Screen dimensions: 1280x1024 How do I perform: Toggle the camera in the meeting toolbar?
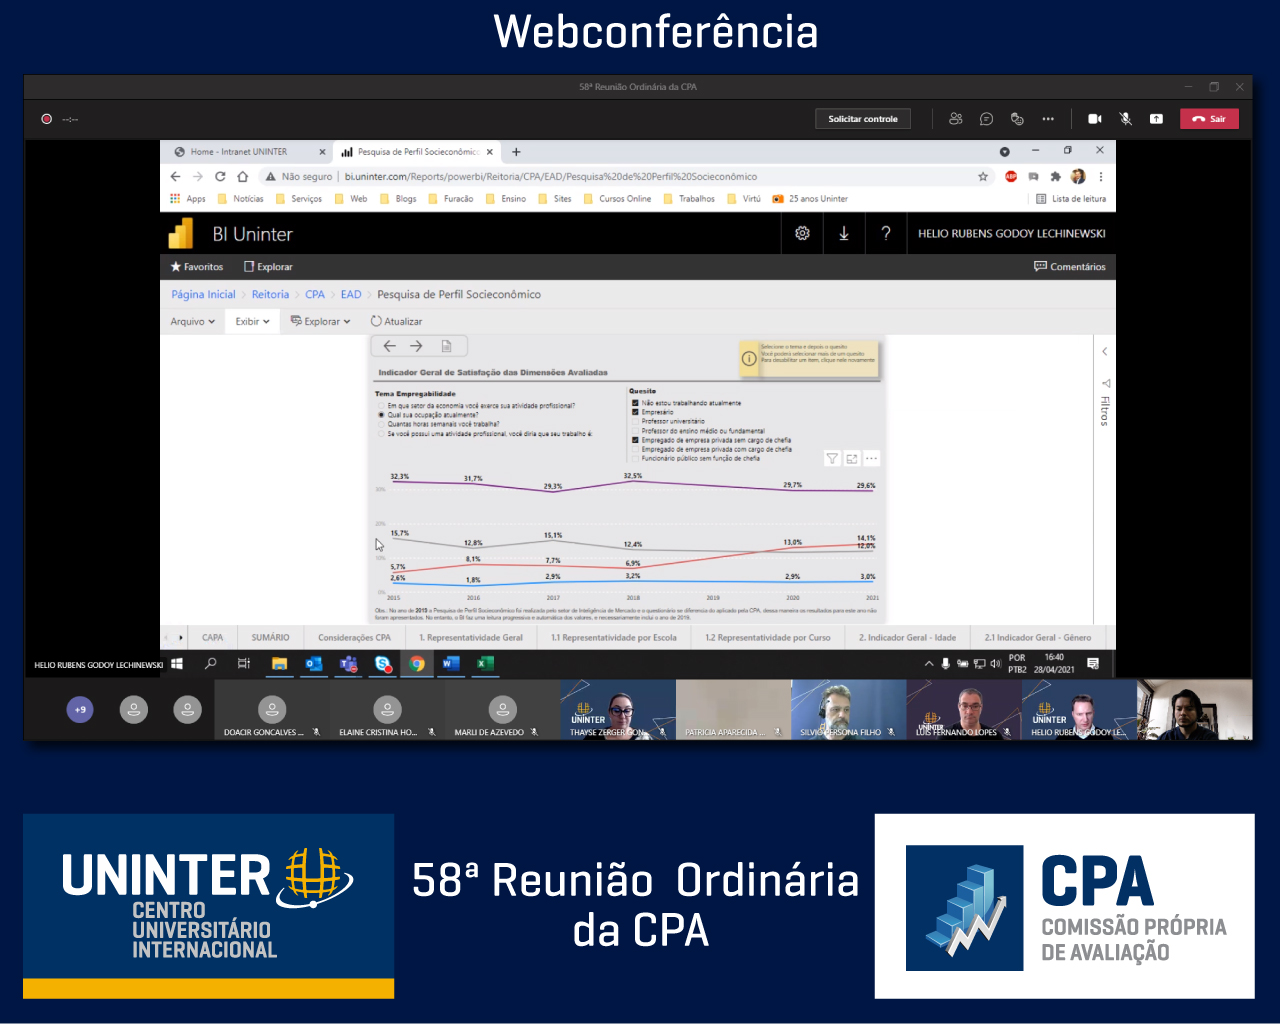[1095, 119]
